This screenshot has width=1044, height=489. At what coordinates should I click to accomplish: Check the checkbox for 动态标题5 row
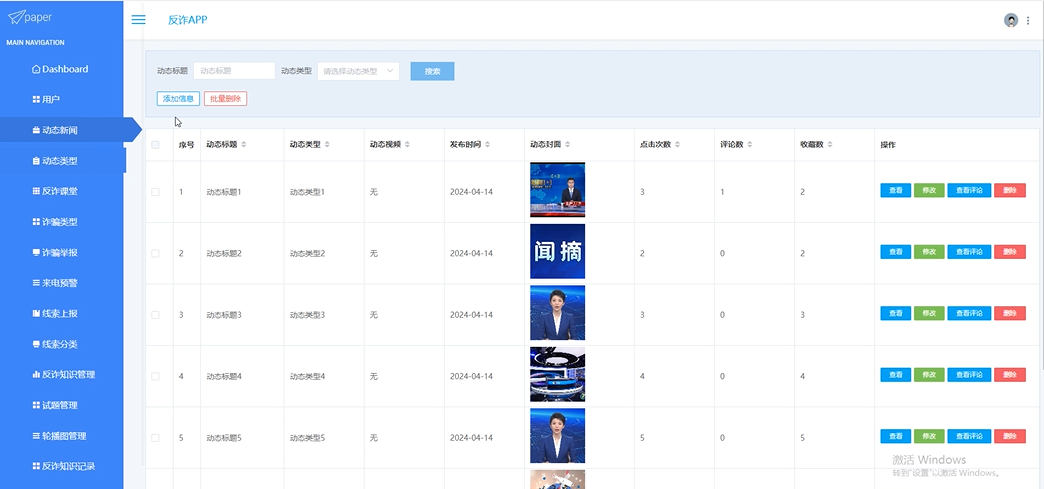(155, 438)
